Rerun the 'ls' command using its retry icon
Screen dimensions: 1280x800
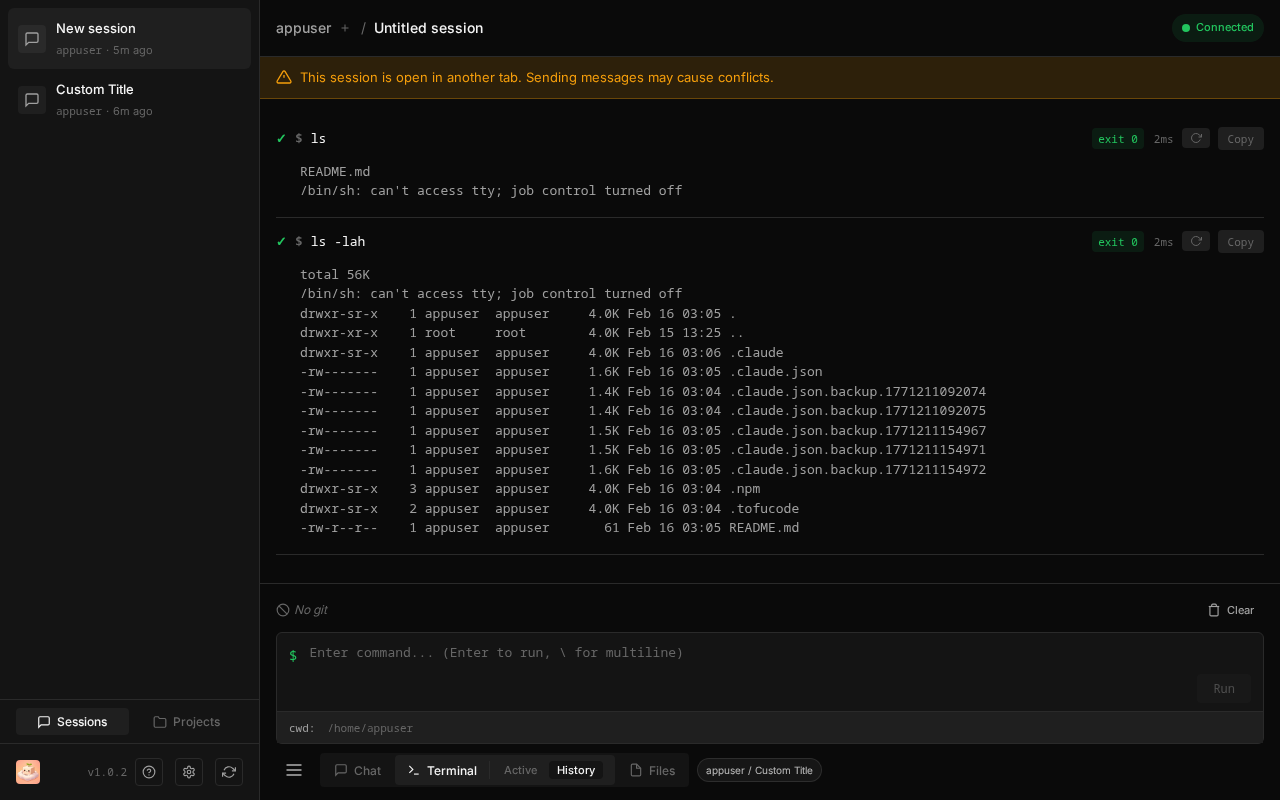click(x=1196, y=138)
